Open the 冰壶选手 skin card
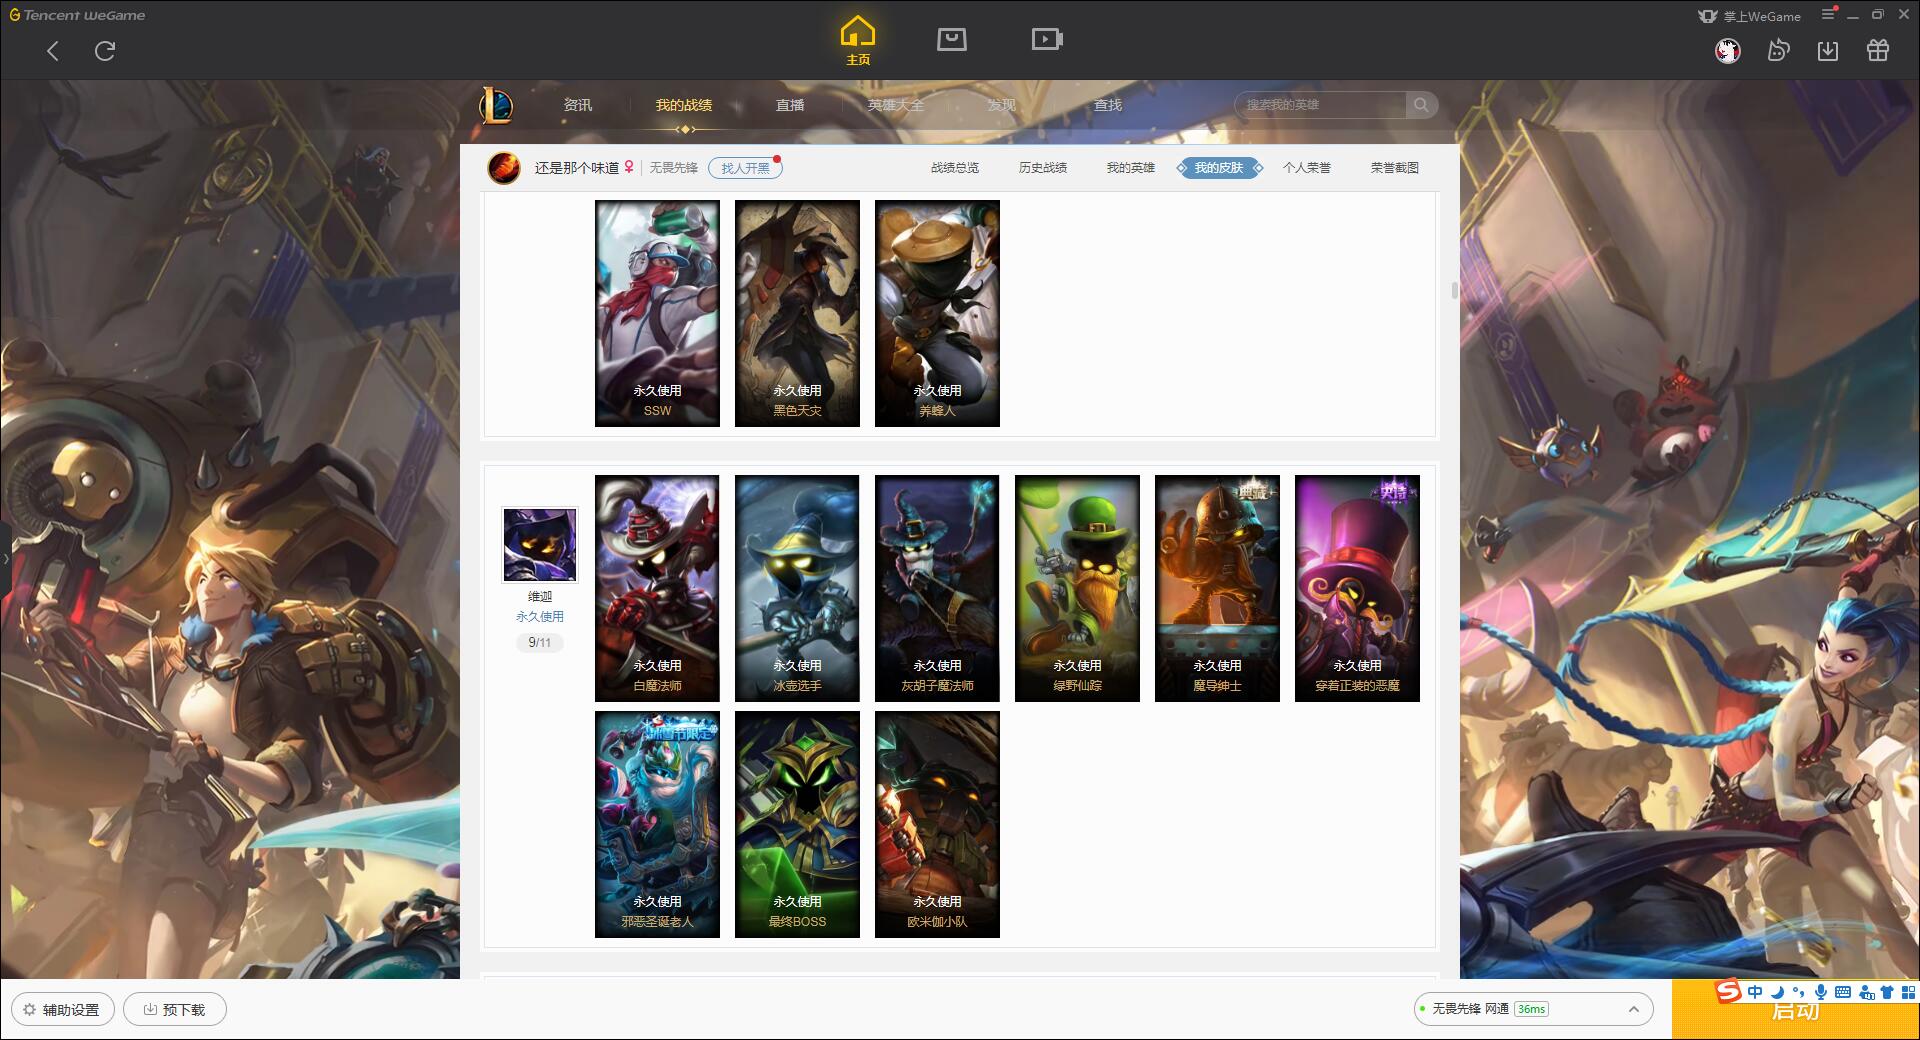Viewport: 1920px width, 1040px height. pyautogui.click(x=797, y=588)
